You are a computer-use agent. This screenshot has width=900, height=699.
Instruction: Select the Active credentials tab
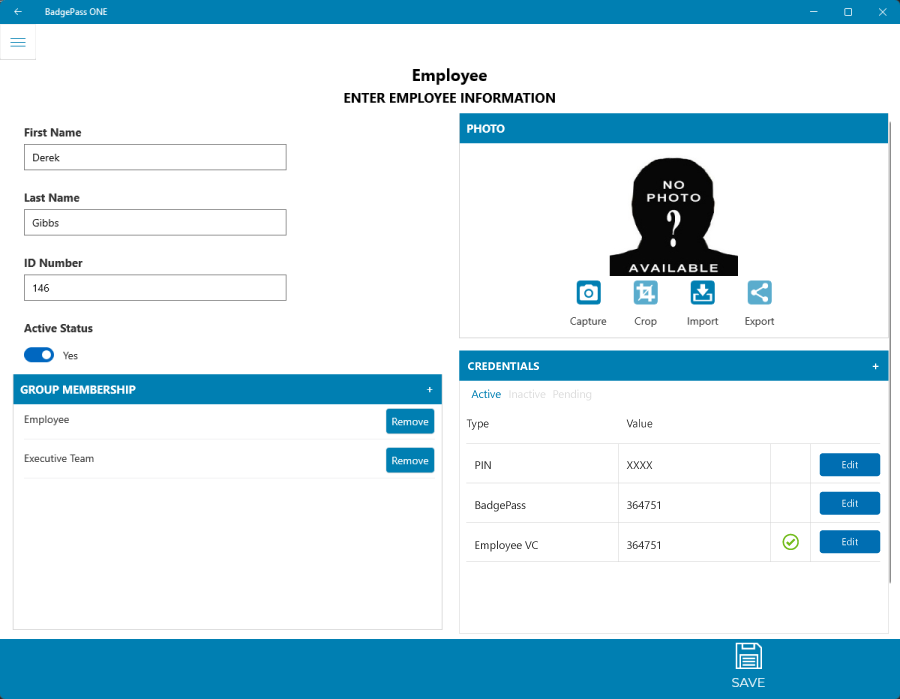(486, 395)
